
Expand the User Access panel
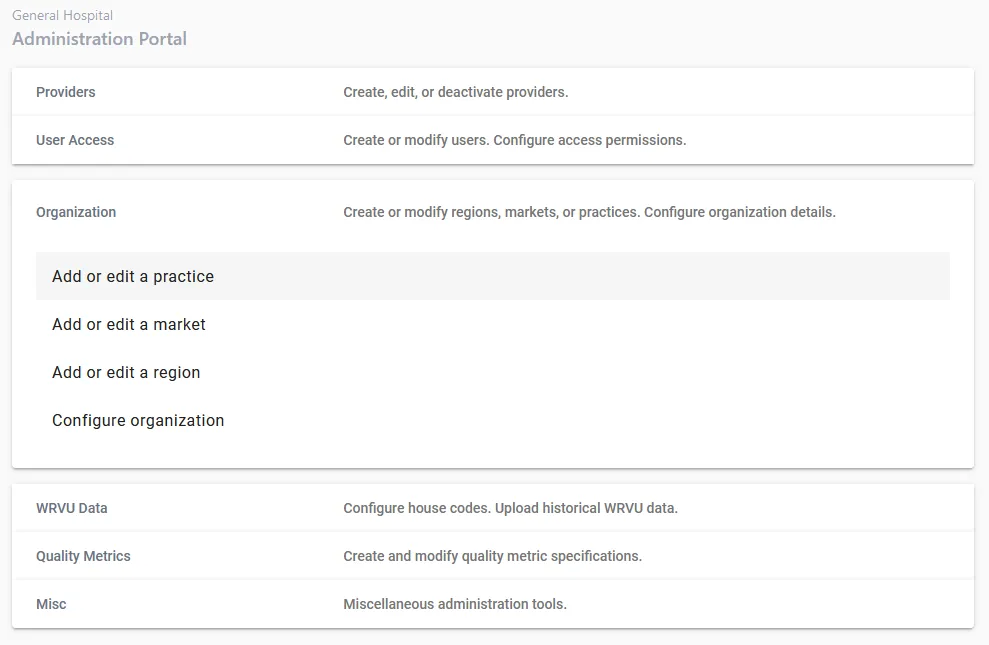(75, 140)
